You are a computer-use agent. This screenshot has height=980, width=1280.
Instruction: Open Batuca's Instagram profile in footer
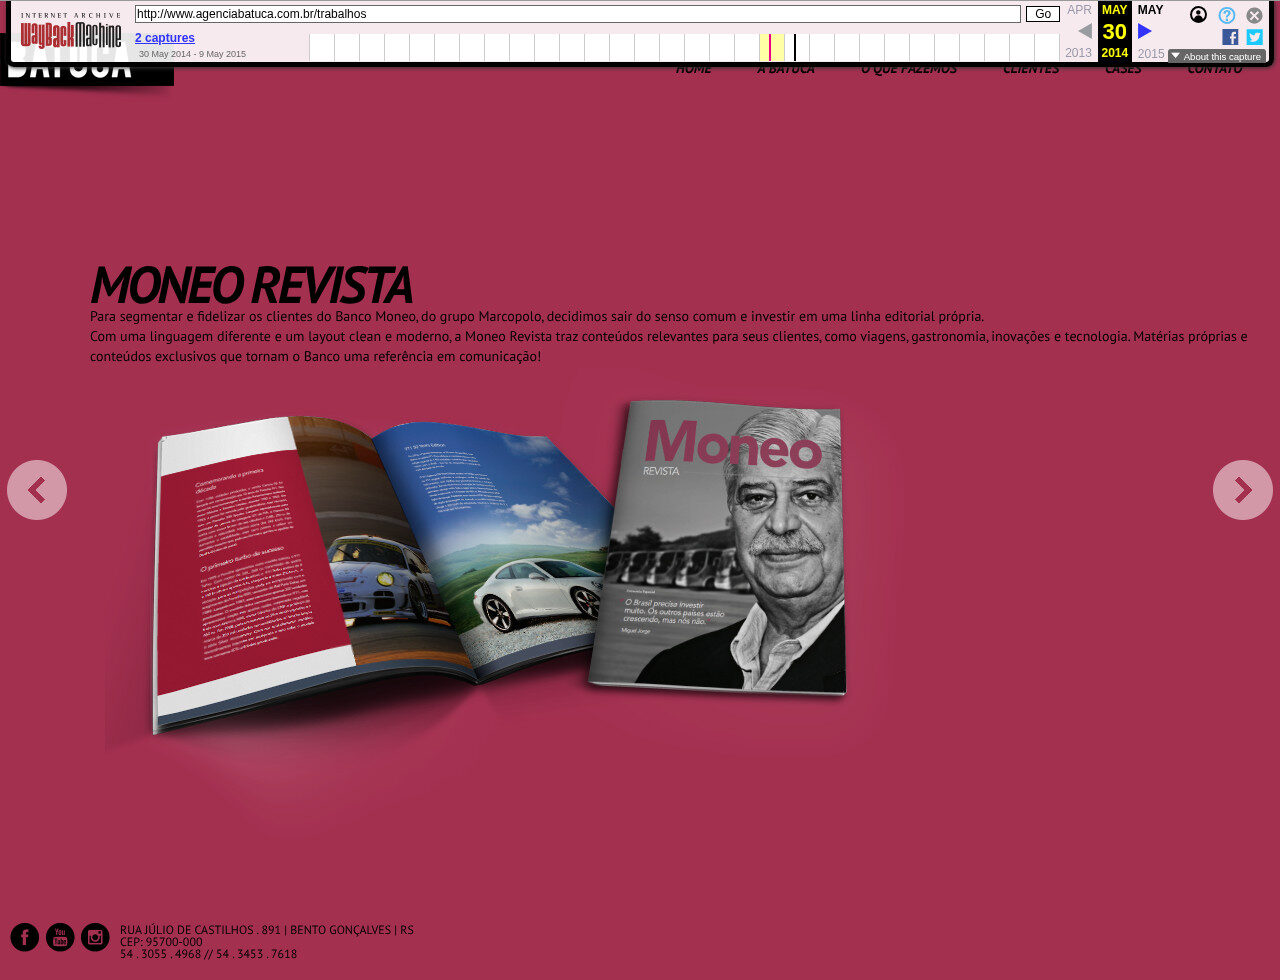(x=95, y=937)
